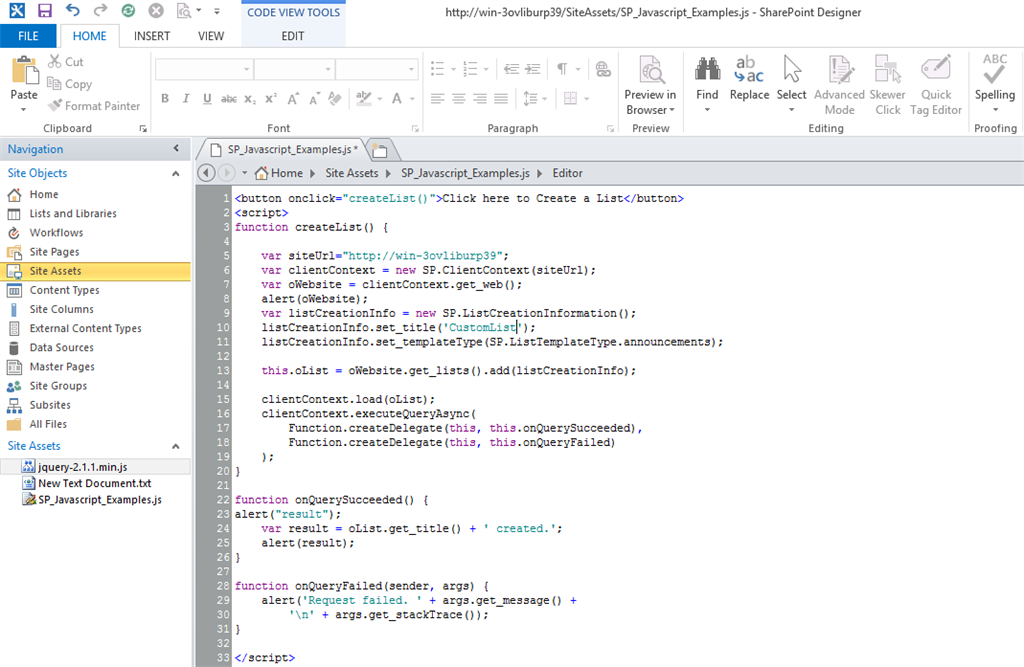This screenshot has height=667, width=1024.
Task: Collapse the Site Assets file list section
Action: [176, 446]
